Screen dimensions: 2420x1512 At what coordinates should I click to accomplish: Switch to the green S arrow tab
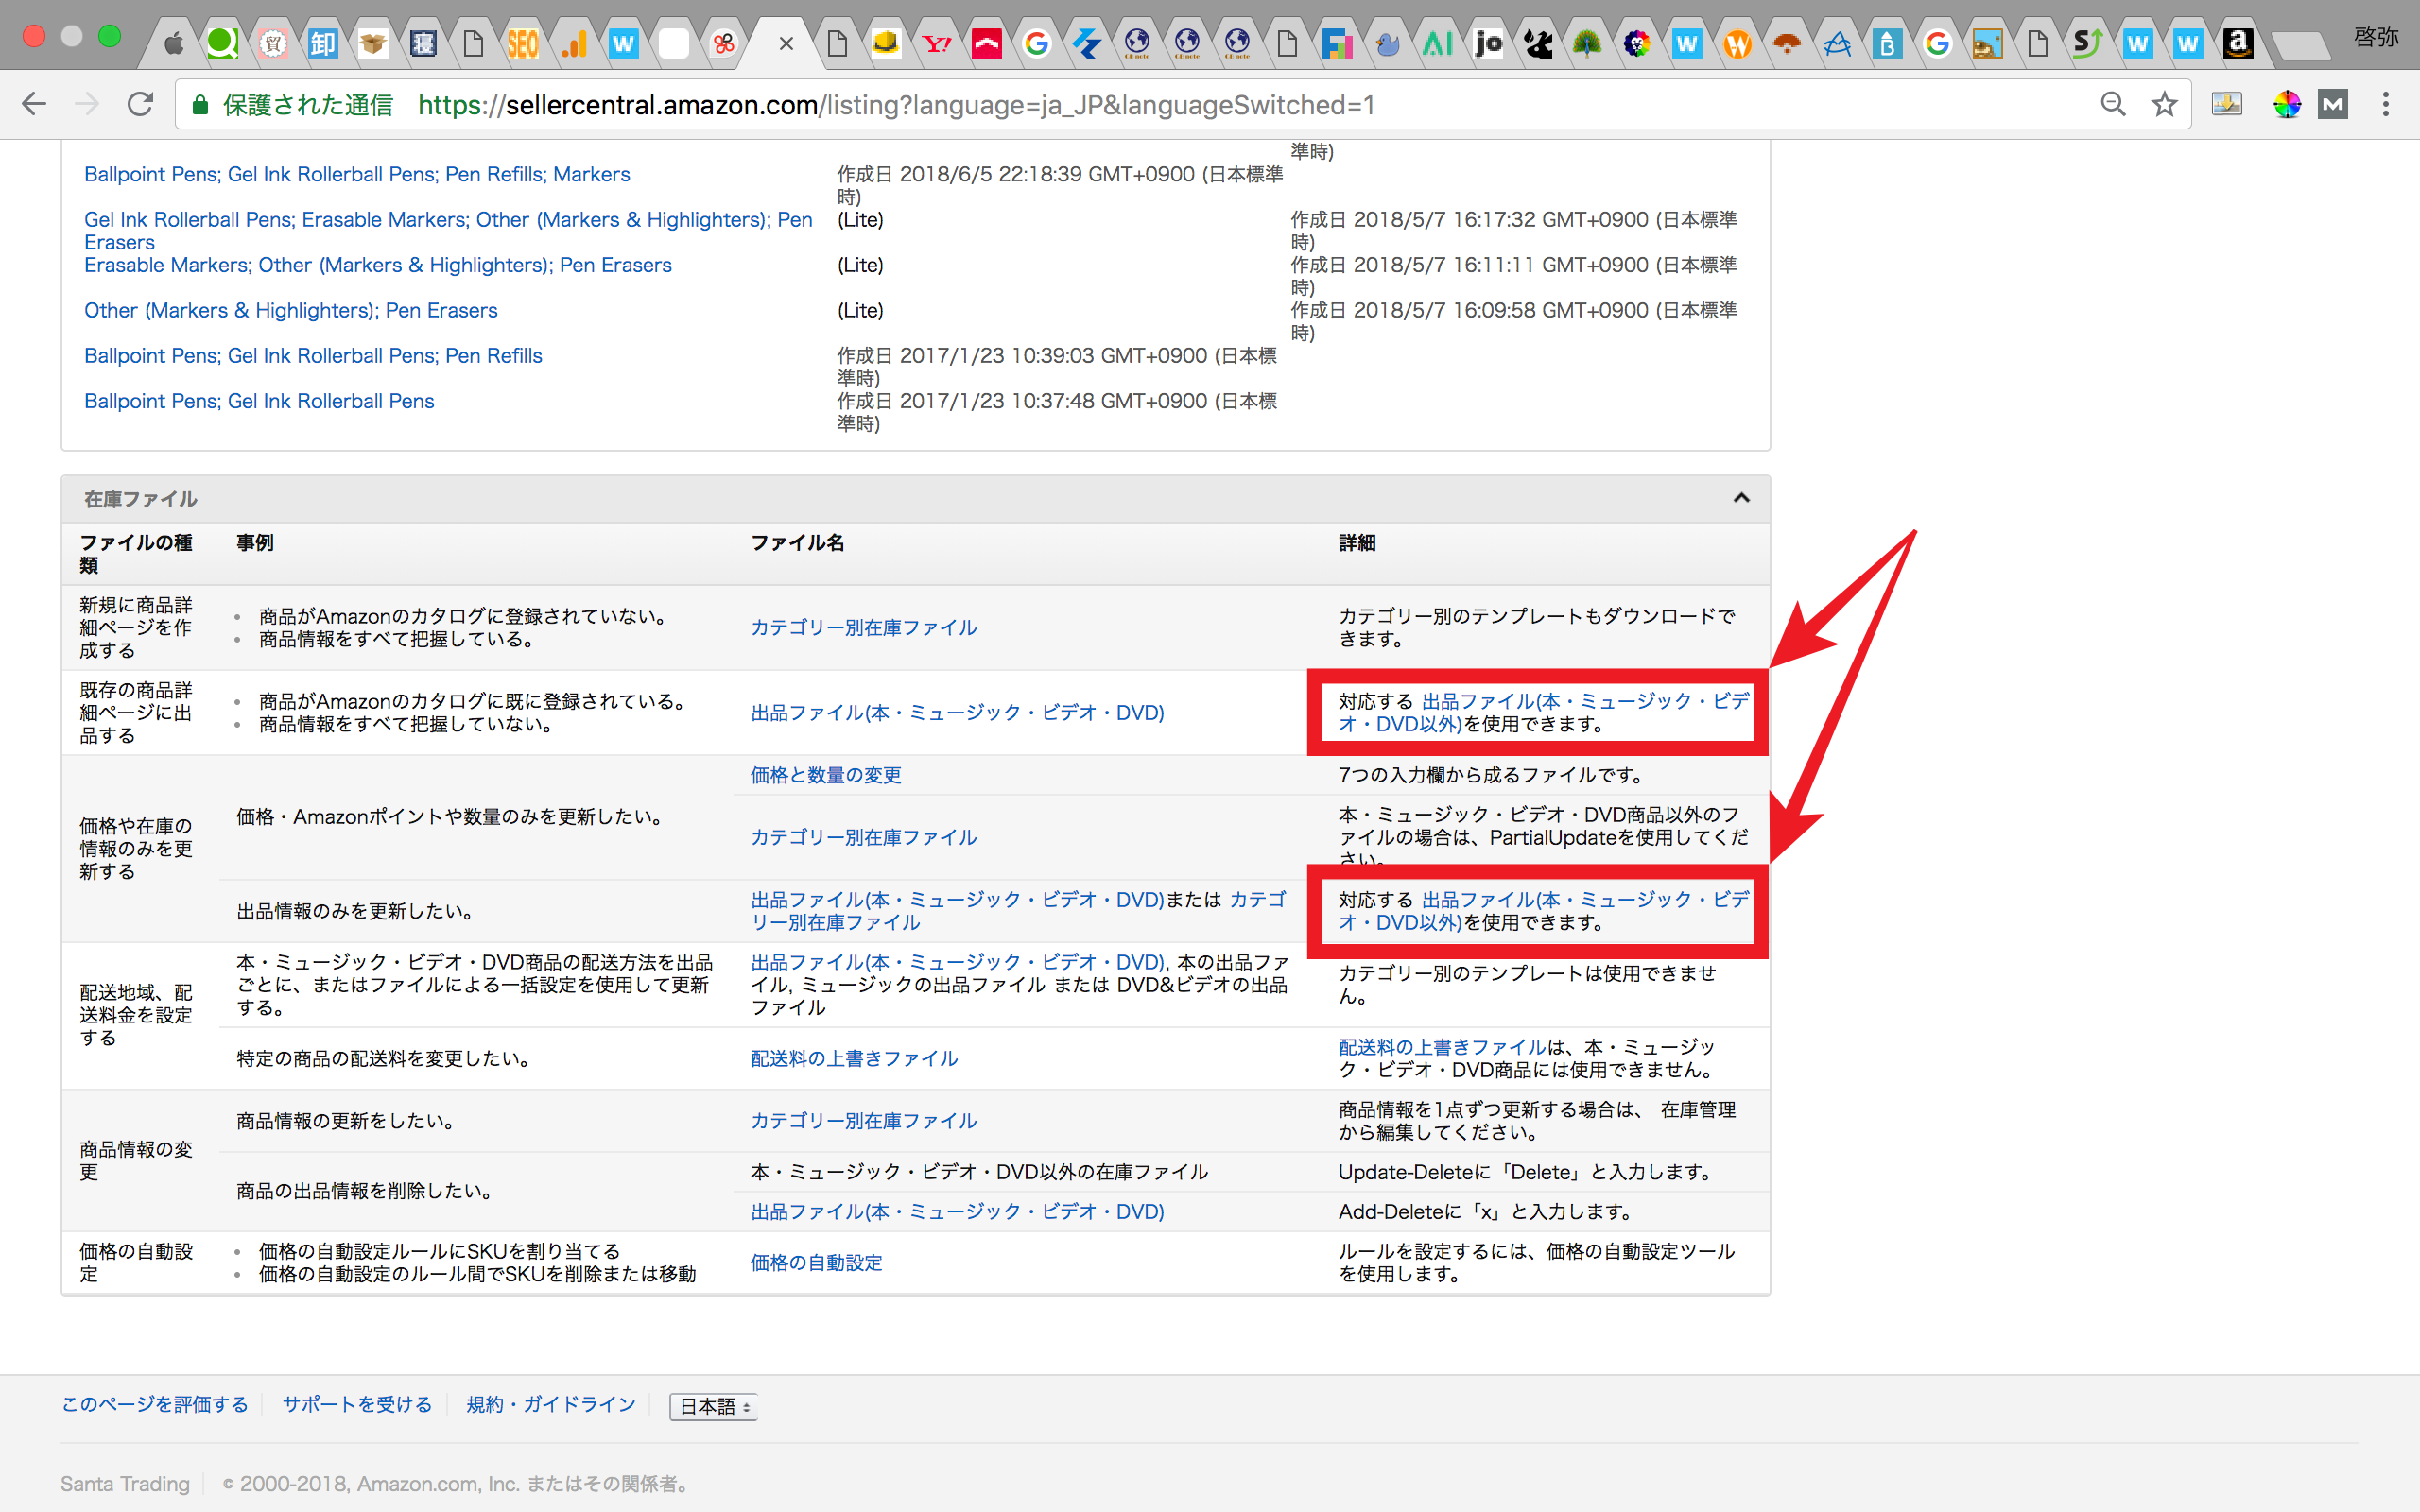point(2087,43)
